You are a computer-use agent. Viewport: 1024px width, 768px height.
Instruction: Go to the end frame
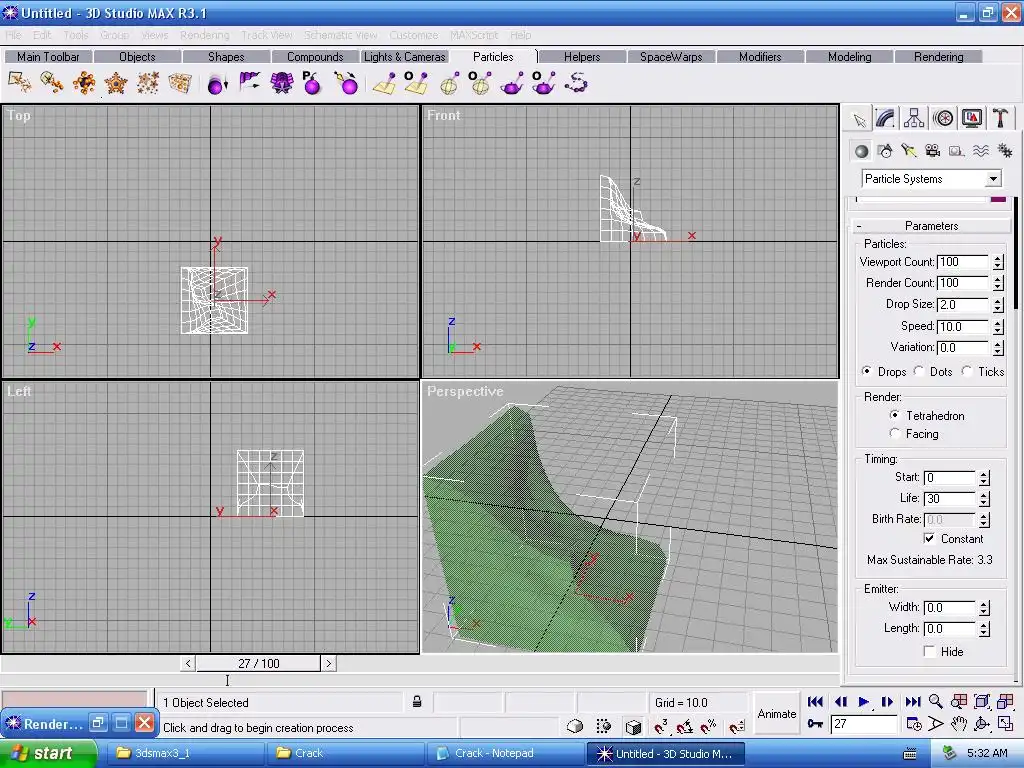click(x=912, y=701)
